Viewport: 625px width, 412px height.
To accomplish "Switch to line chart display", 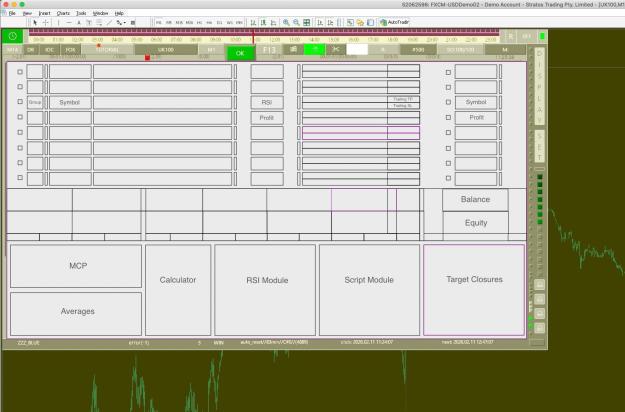I will pyautogui.click(x=273, y=23).
